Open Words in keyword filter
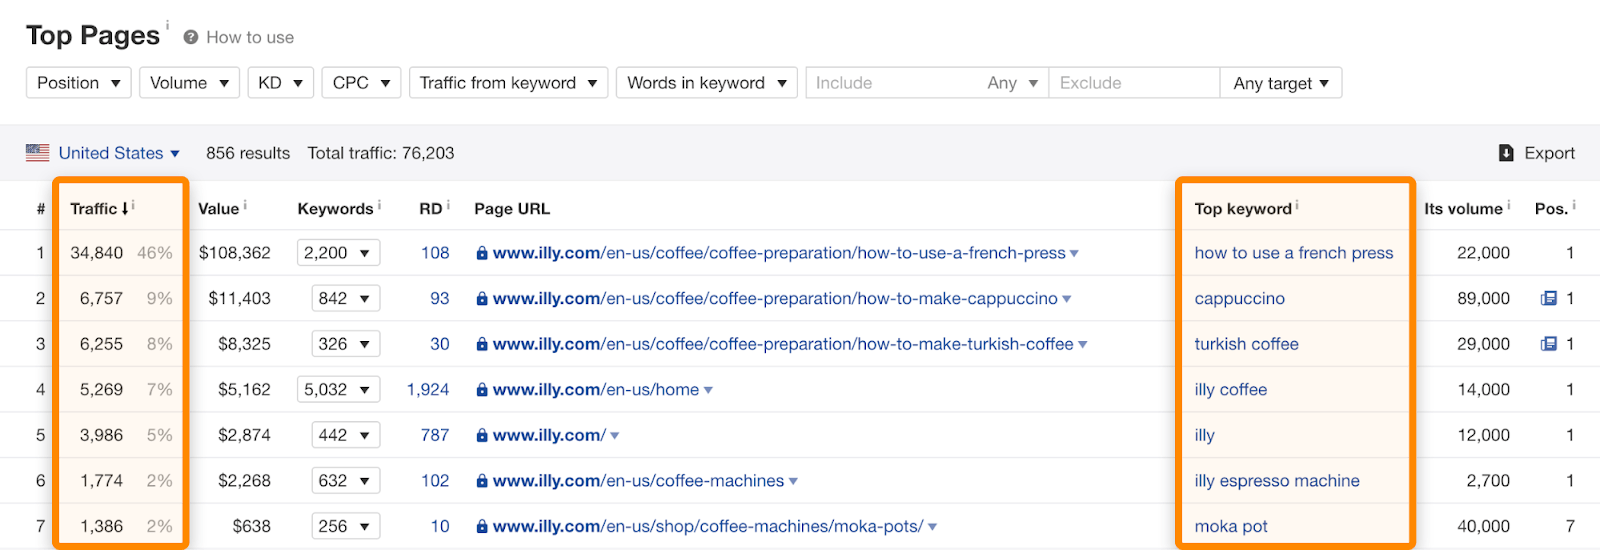Screen dimensions: 1600x550 coord(706,83)
